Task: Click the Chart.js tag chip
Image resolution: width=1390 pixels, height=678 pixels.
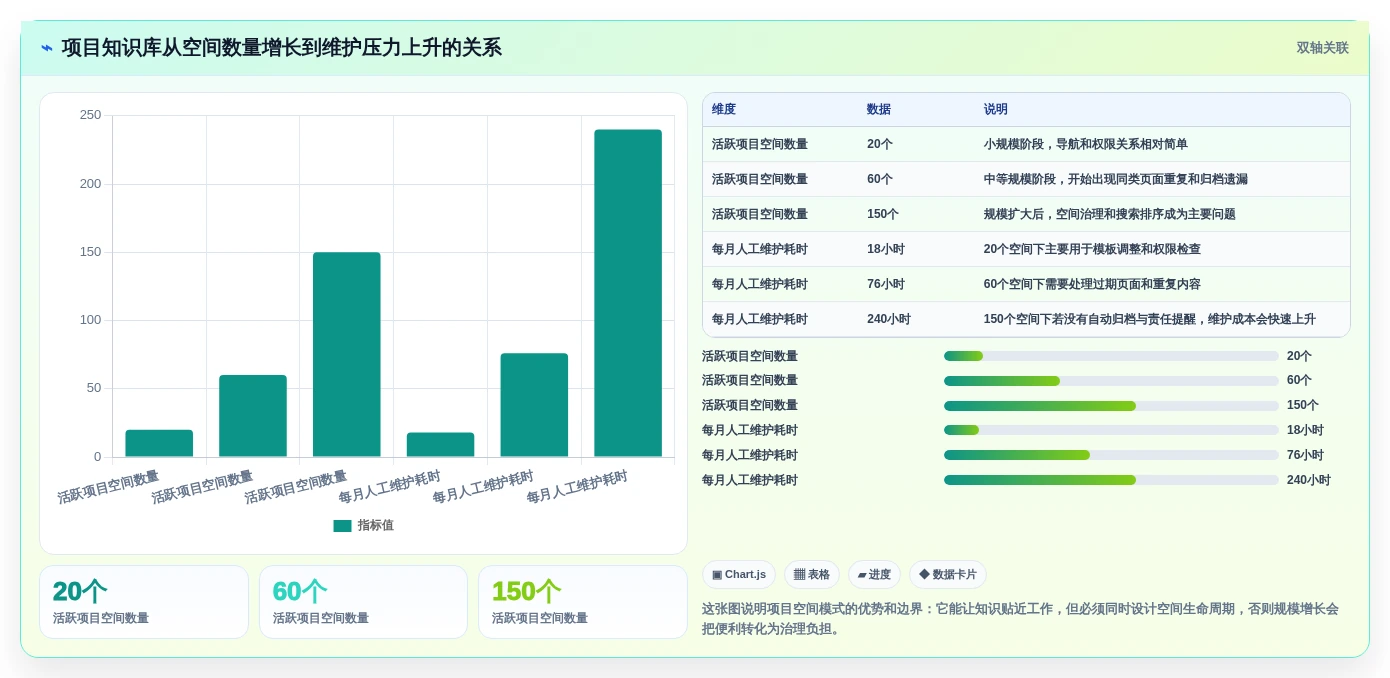Action: click(739, 575)
